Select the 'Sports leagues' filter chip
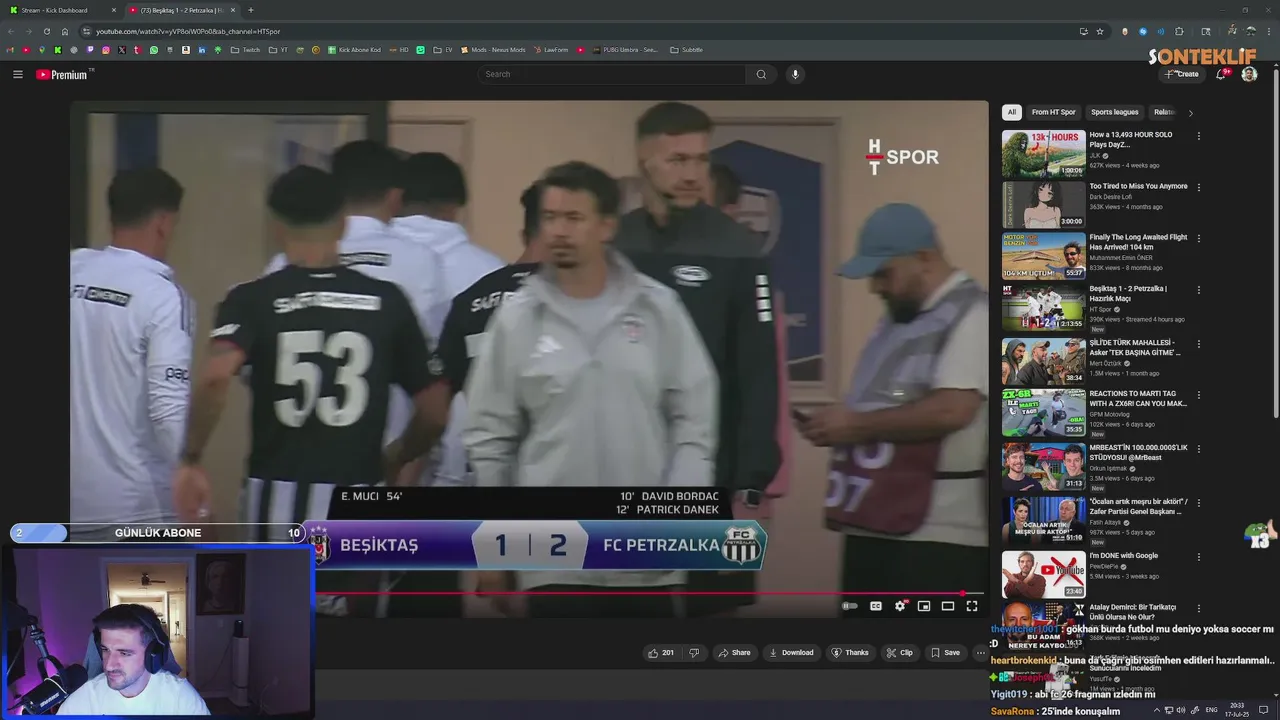The width and height of the screenshot is (1280, 720). (1114, 112)
